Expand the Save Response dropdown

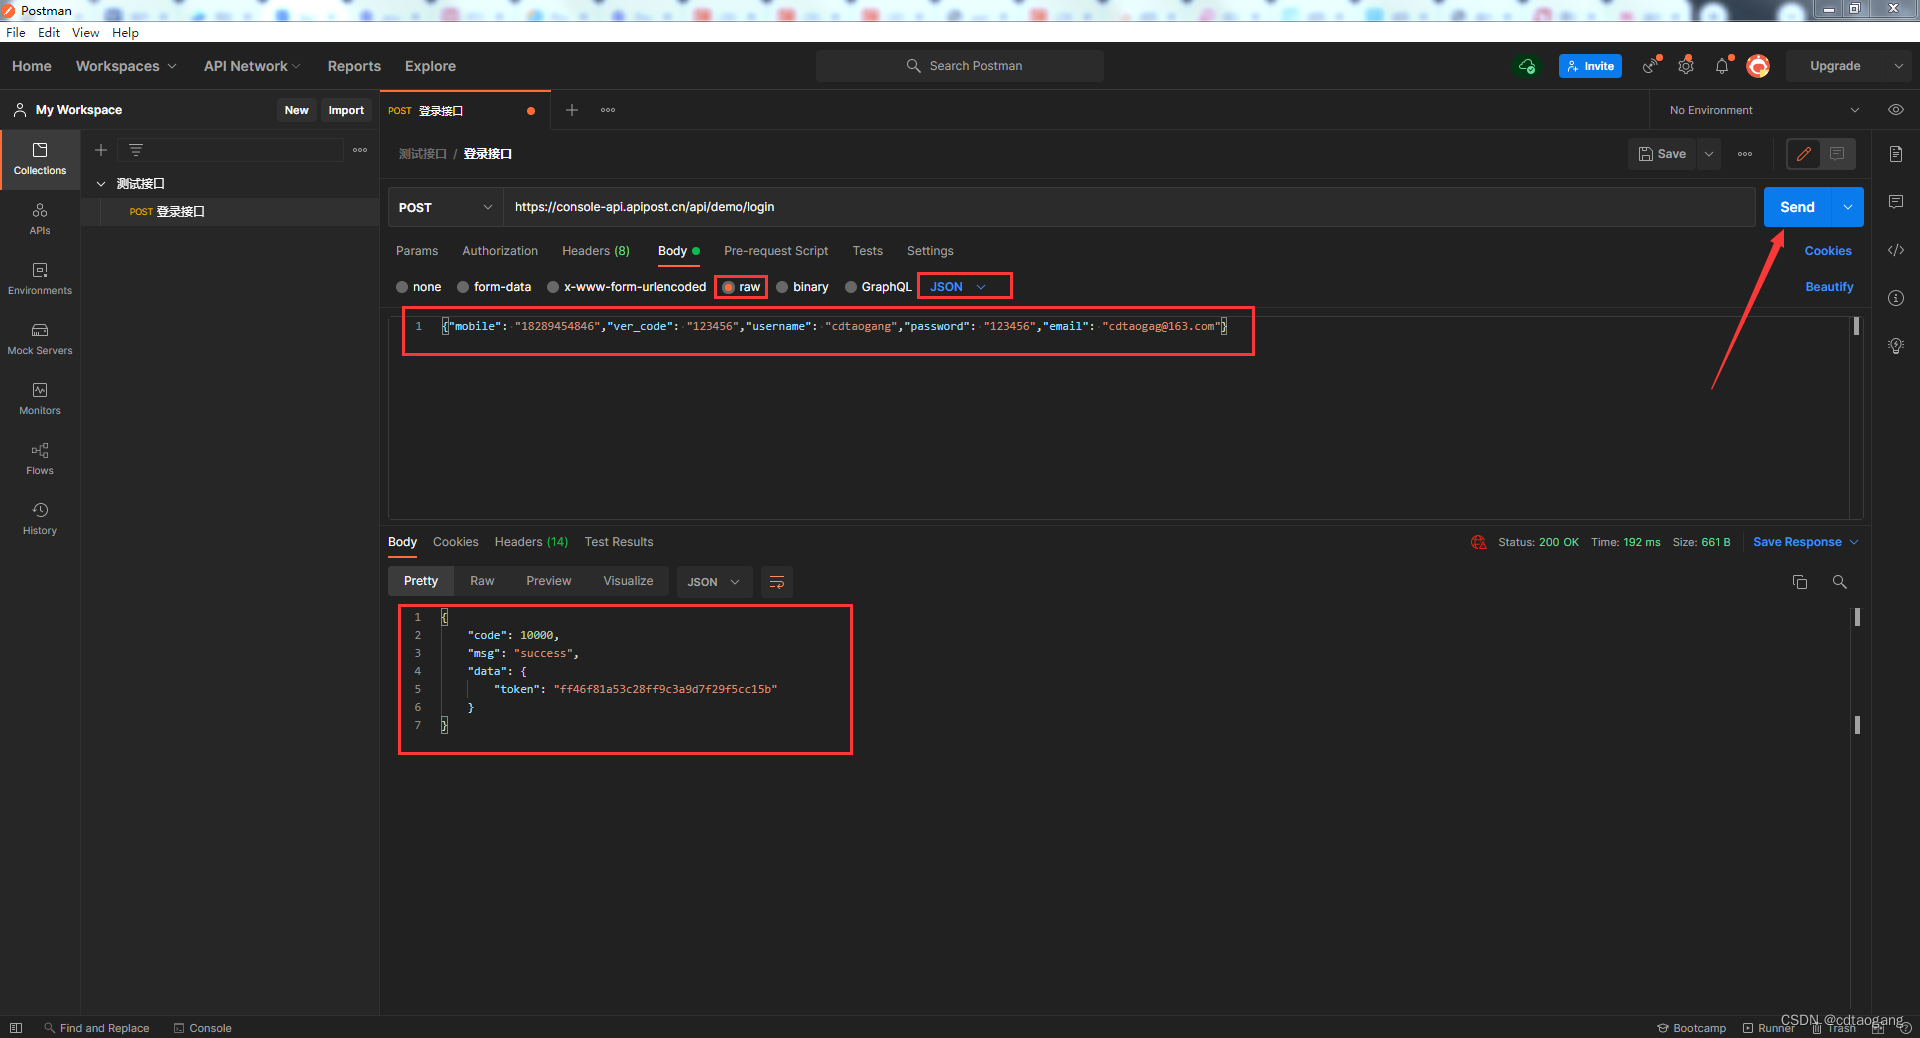[x=1854, y=542]
